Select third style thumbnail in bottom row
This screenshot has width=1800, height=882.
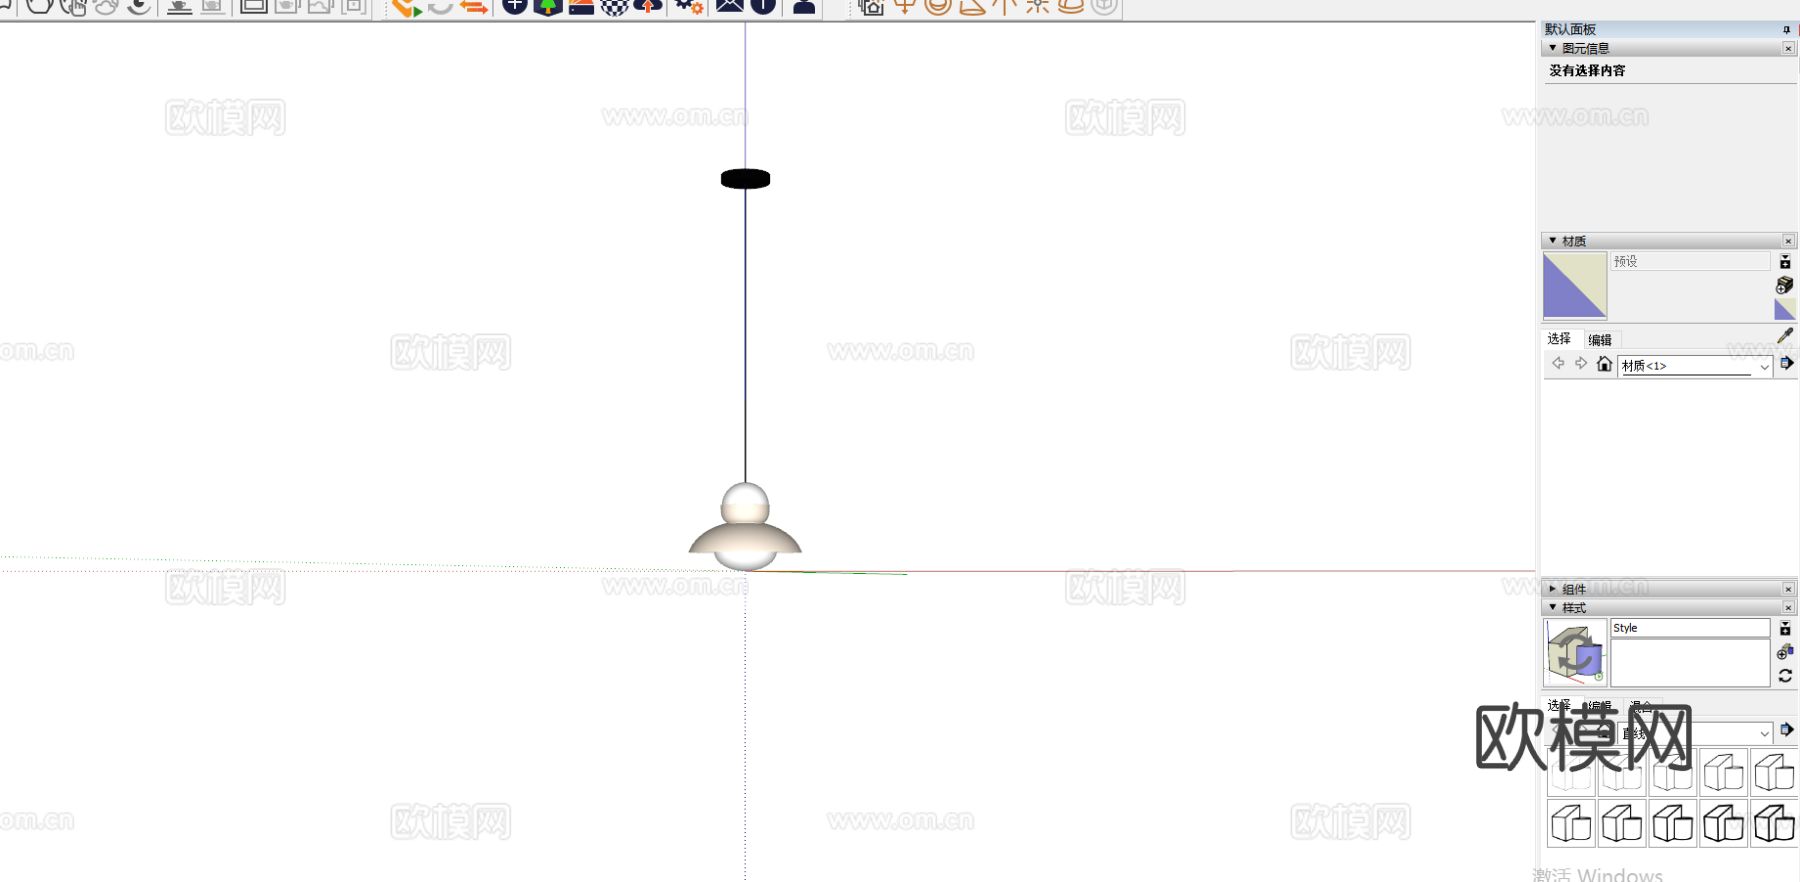click(1672, 824)
